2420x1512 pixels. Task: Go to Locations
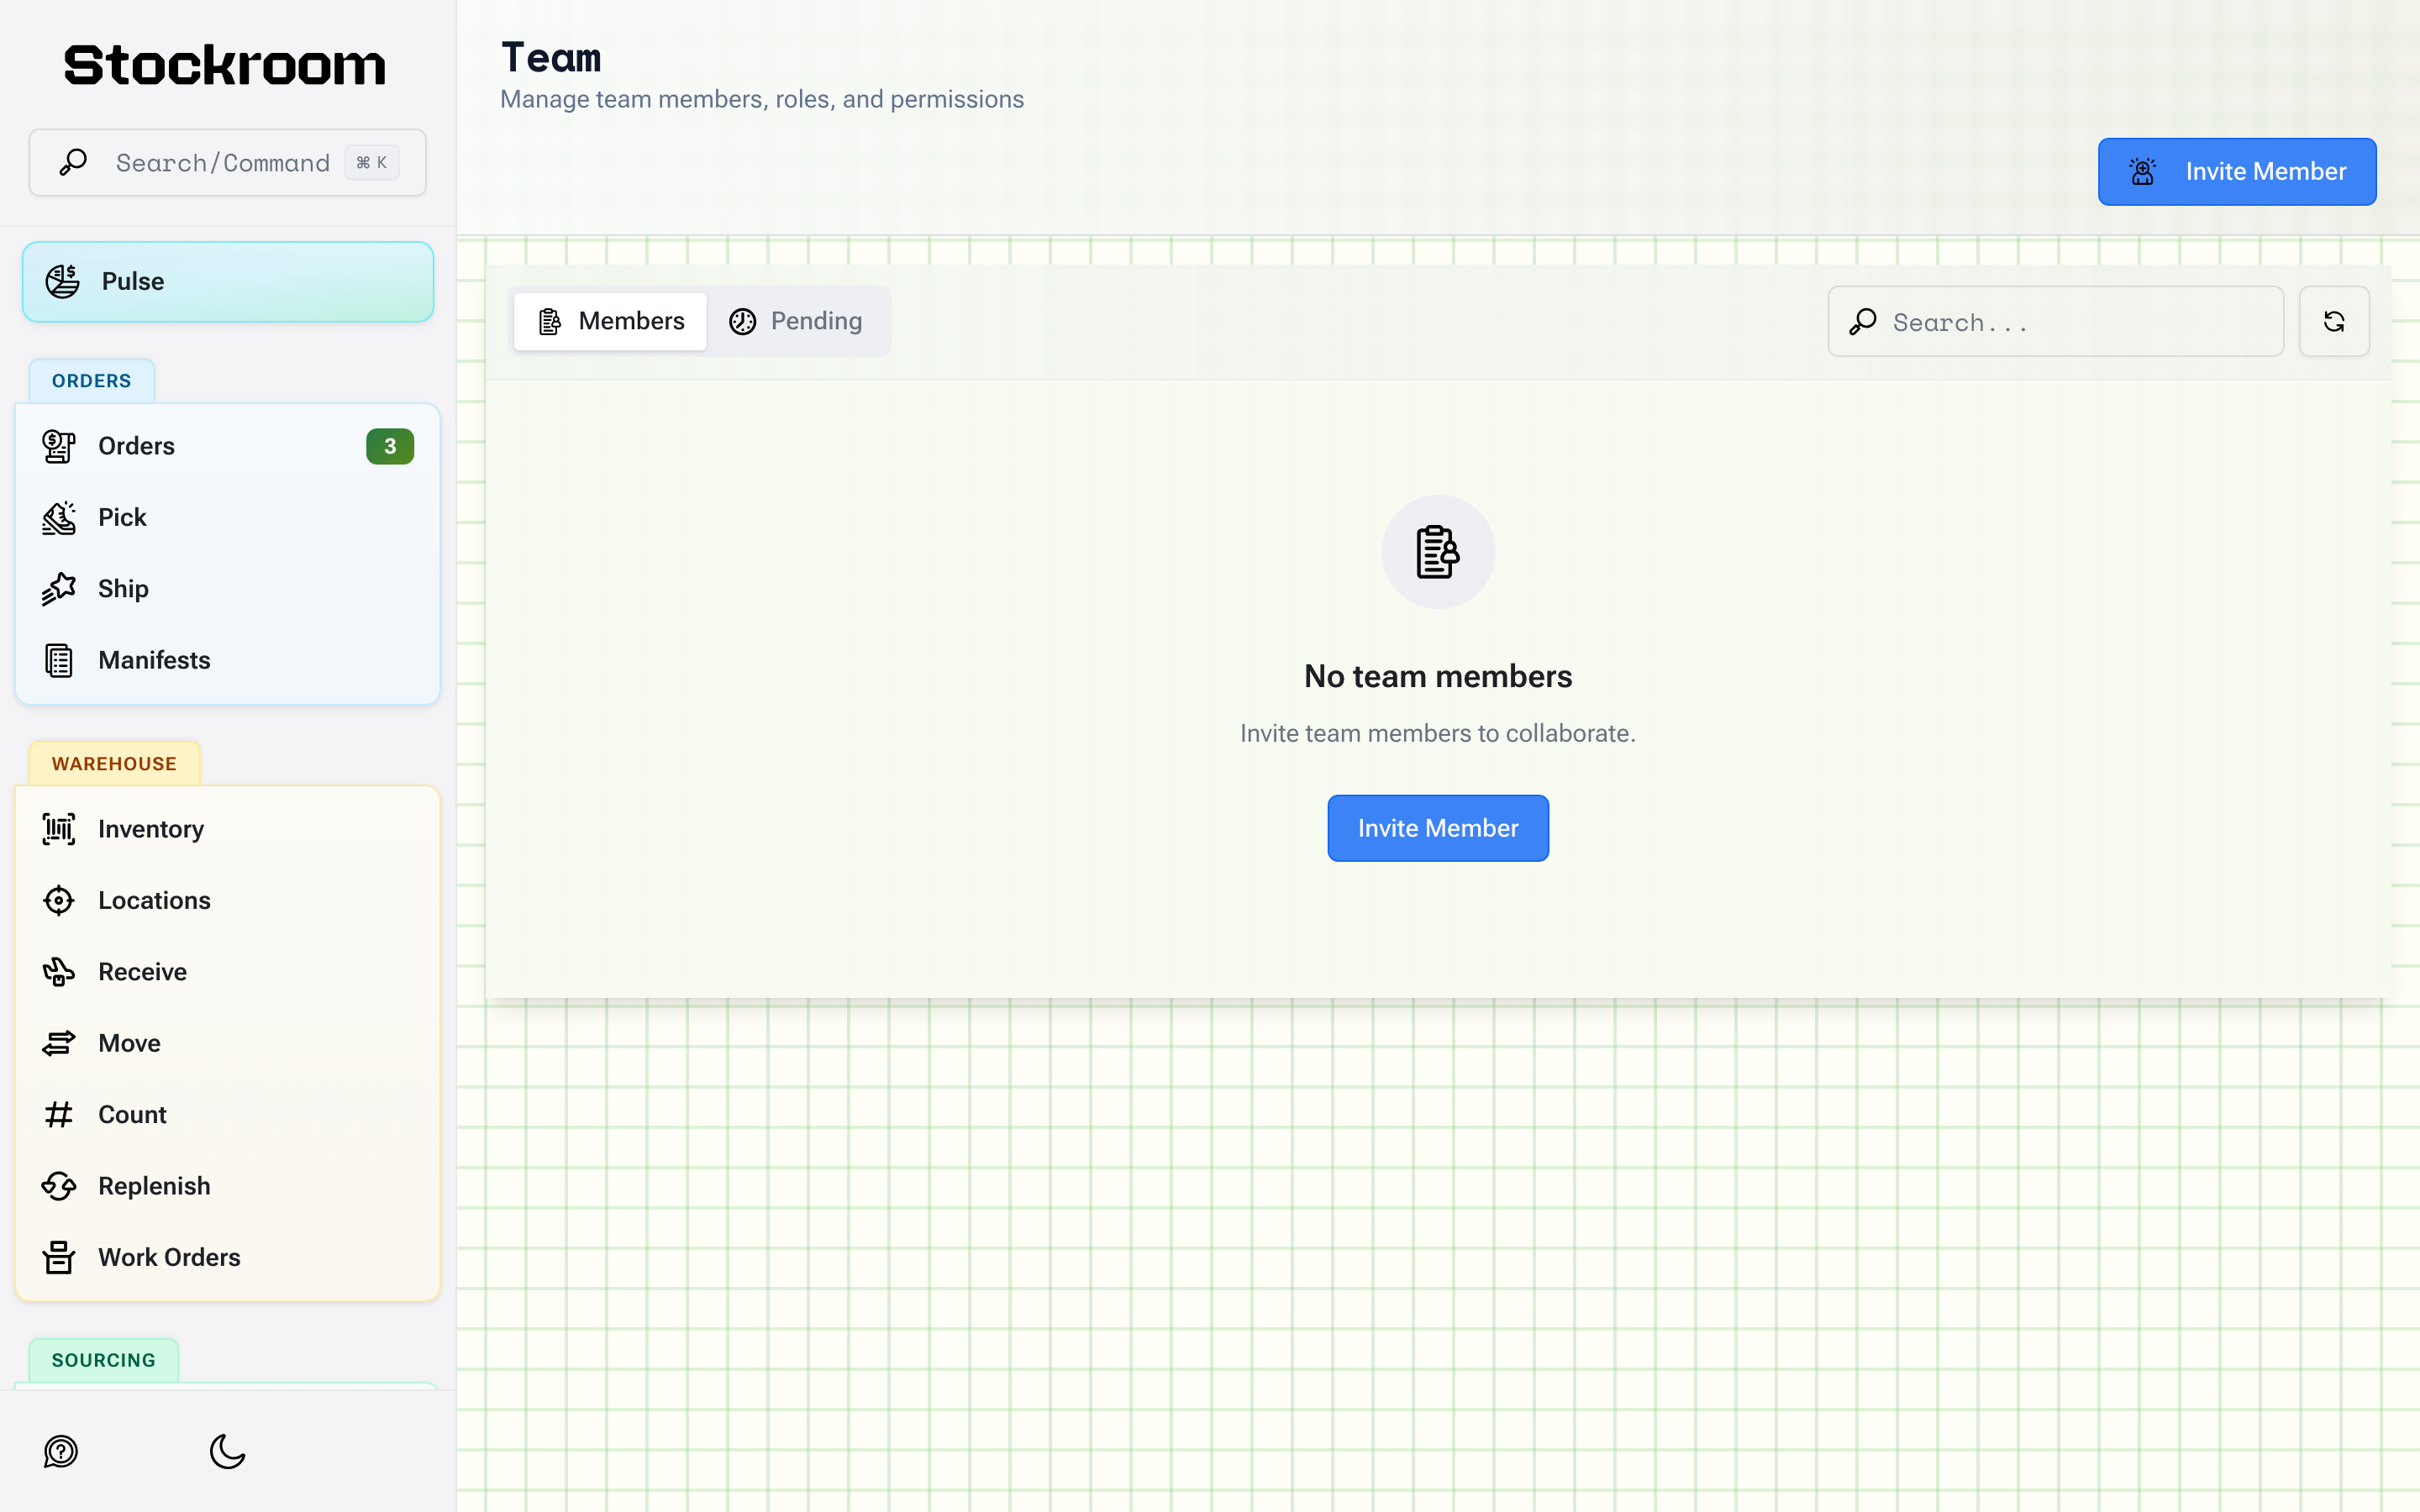228,900
